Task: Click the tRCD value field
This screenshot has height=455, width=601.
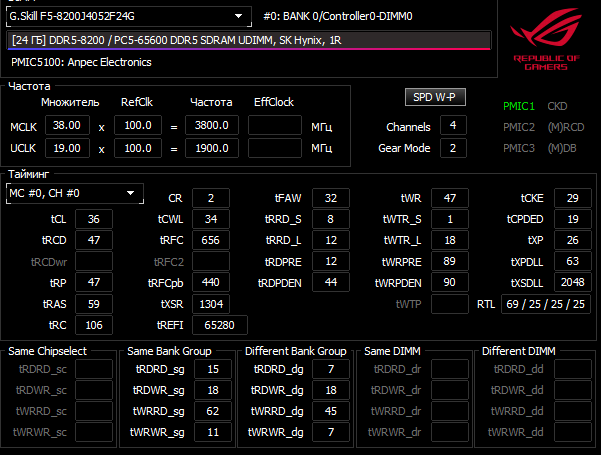Action: pyautogui.click(x=94, y=240)
